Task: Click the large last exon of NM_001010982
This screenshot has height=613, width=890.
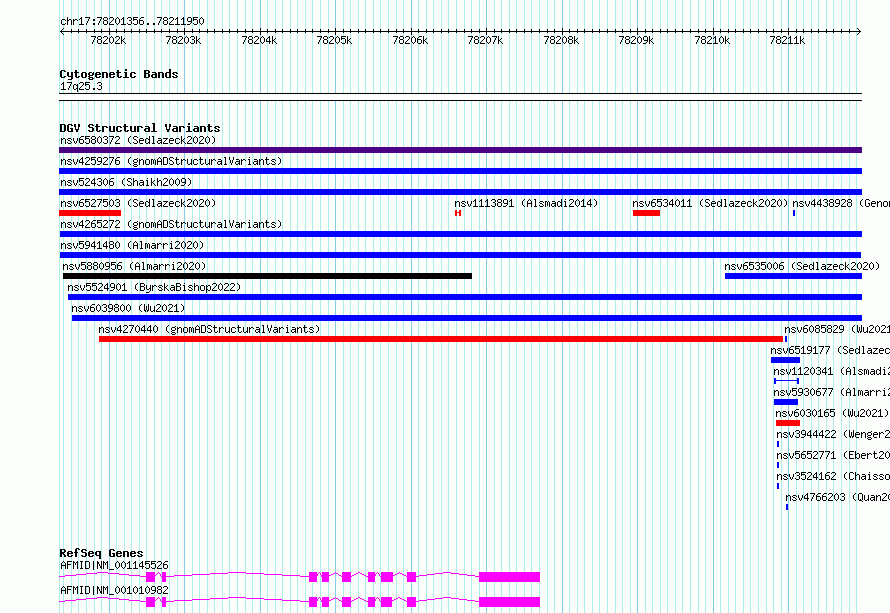Action: click(509, 602)
